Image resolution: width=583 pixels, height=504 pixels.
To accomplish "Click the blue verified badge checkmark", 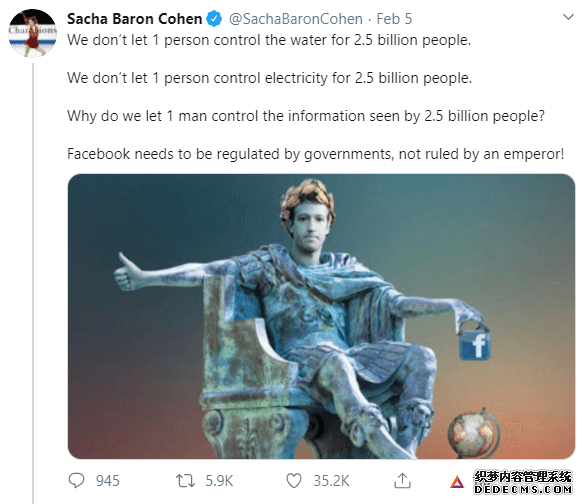I will point(214,19).
